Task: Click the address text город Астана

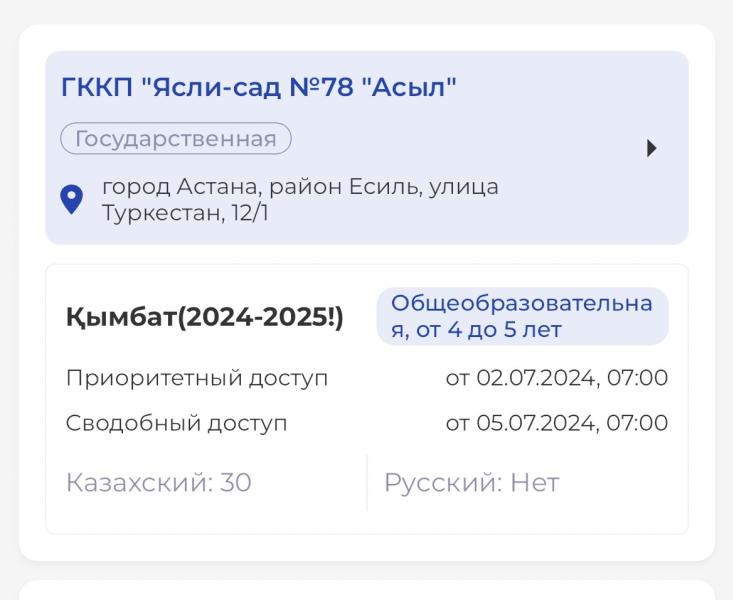Action: (180, 187)
